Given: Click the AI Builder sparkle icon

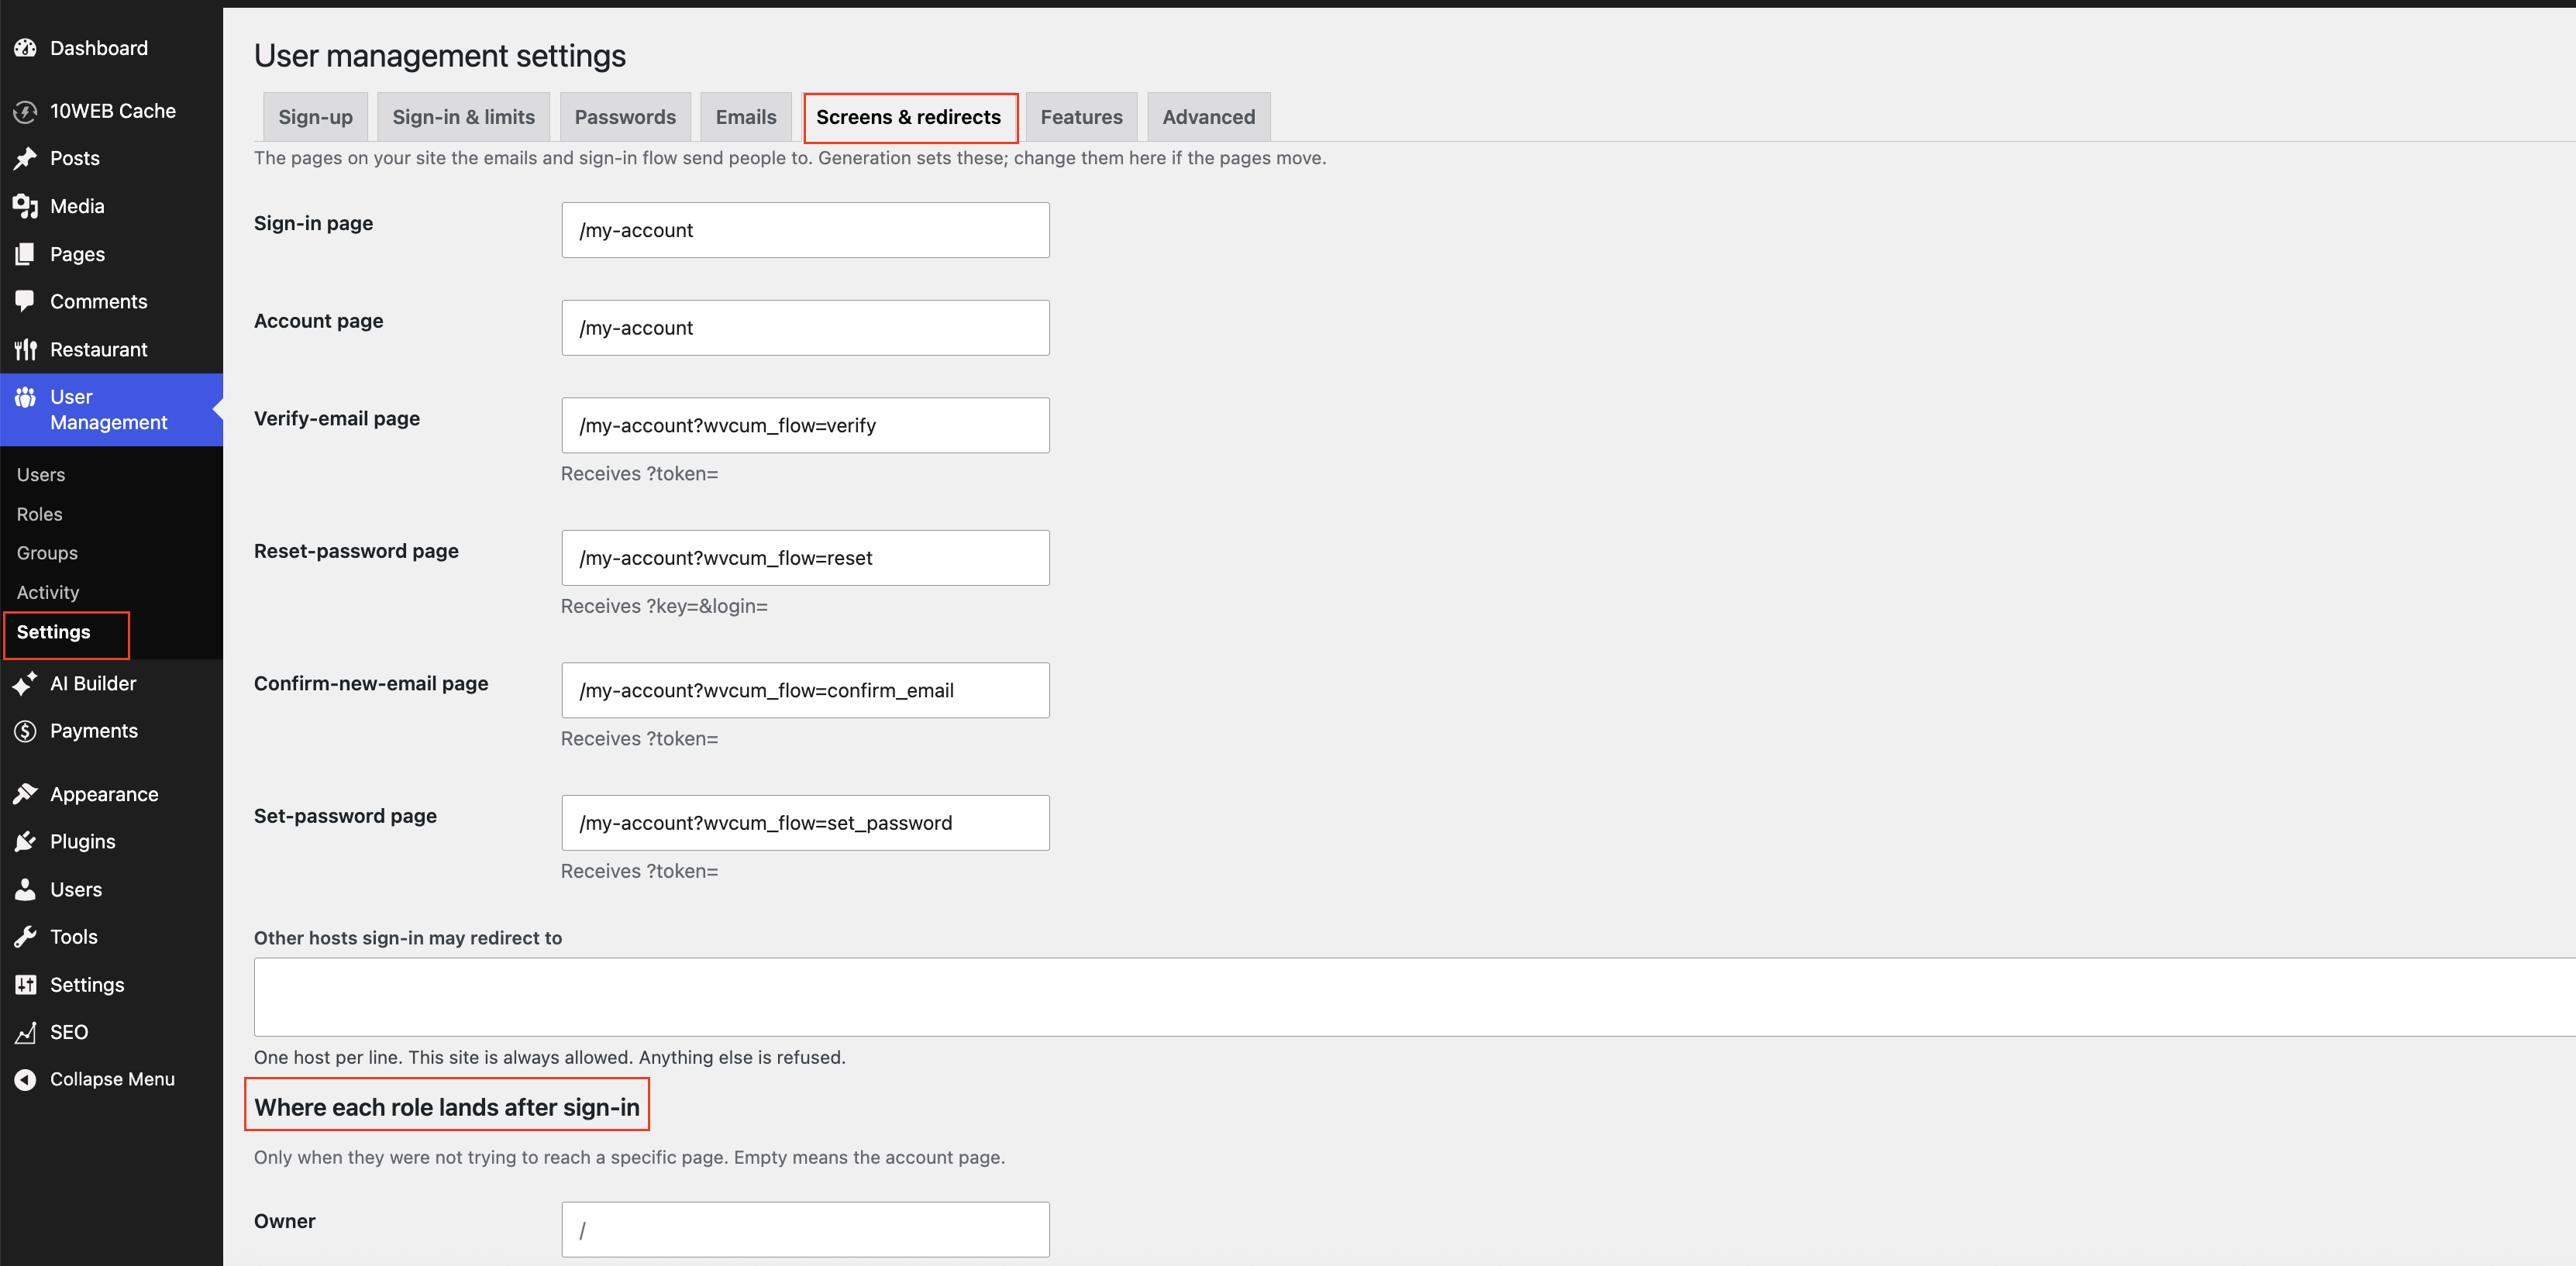Looking at the screenshot, I should [x=25, y=683].
